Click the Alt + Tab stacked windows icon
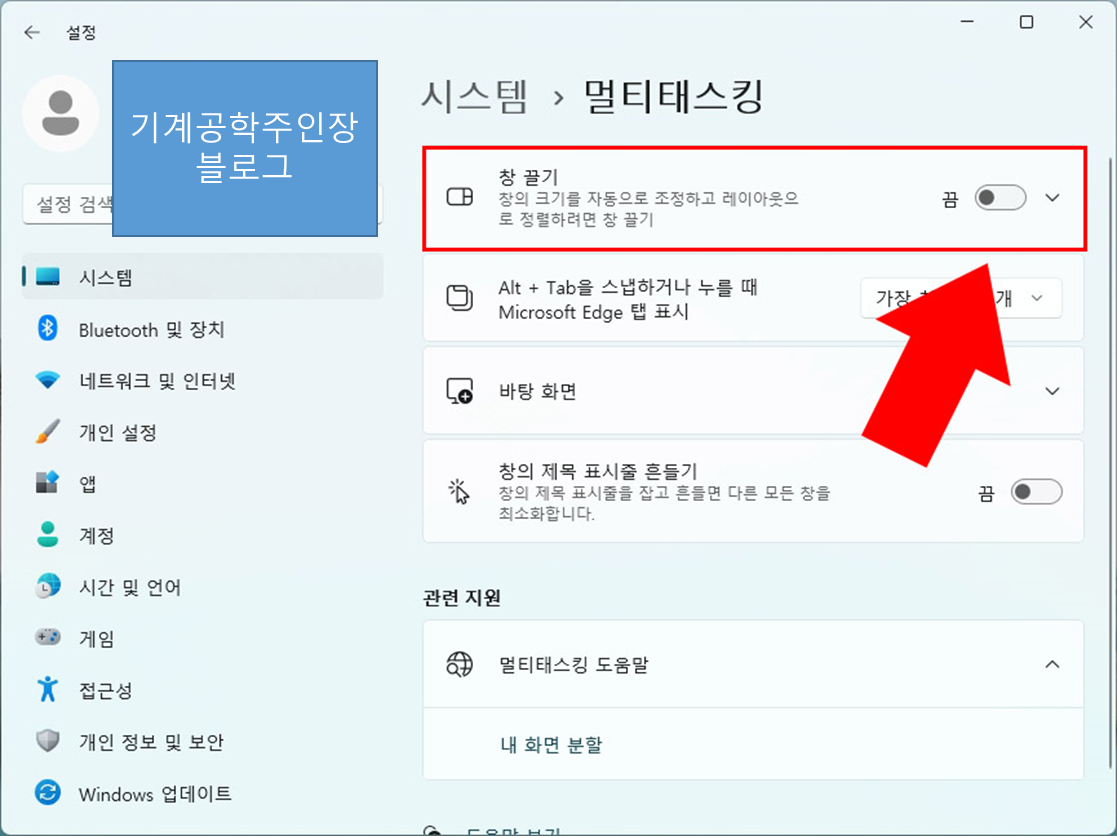Viewport: 1117px width, 836px height. click(459, 298)
